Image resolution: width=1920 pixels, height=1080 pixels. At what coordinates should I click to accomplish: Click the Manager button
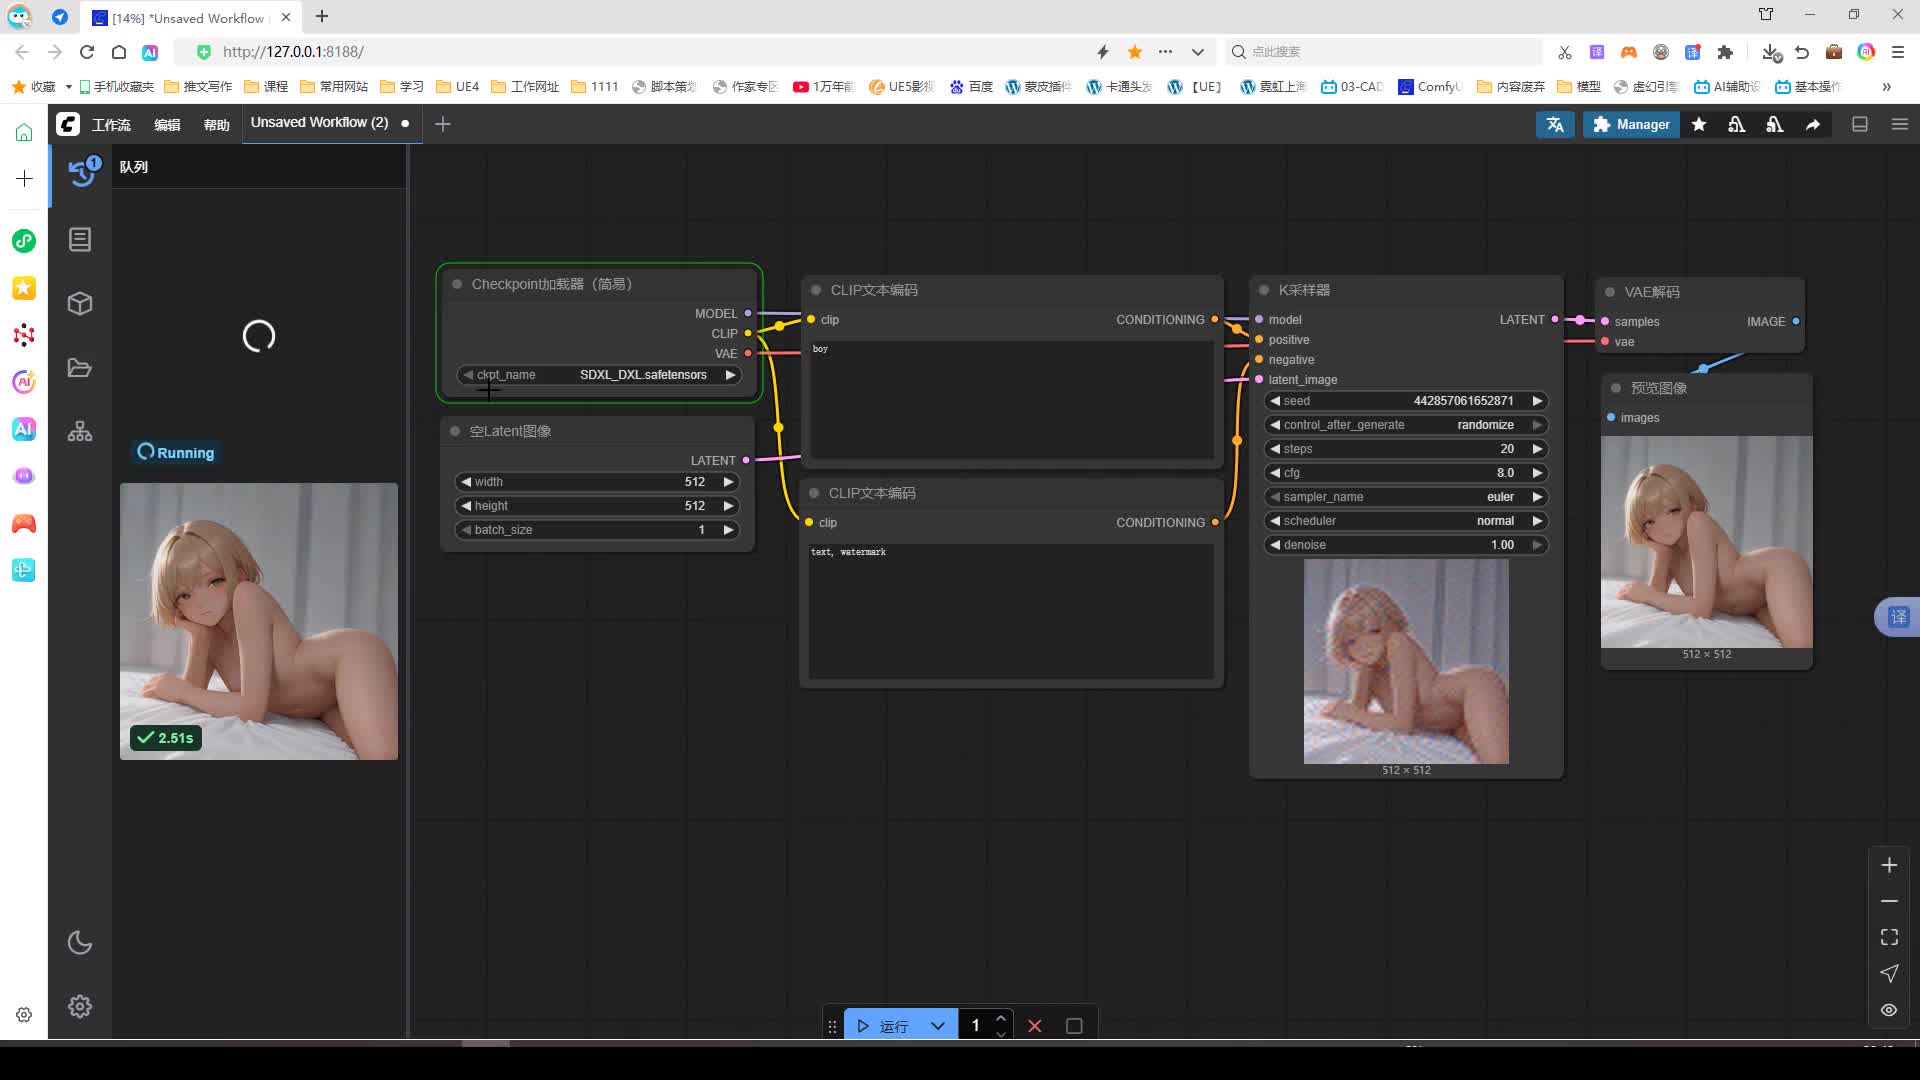click(1631, 124)
